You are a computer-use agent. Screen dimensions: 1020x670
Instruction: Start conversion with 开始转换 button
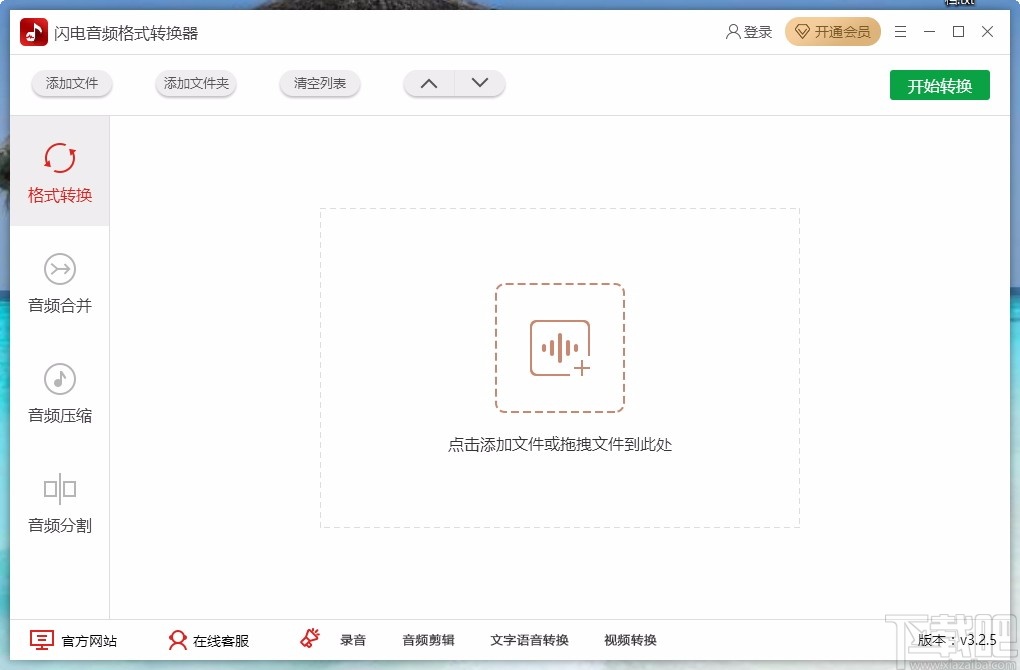939,85
